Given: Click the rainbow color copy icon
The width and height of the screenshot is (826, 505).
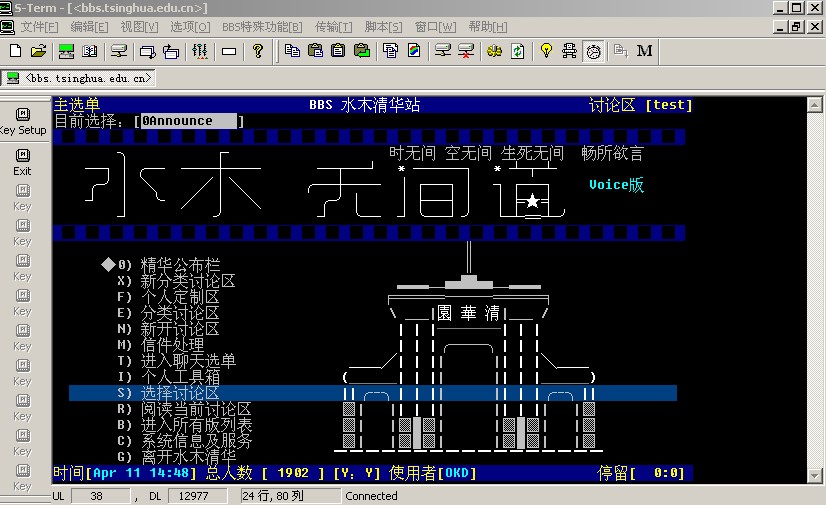Looking at the screenshot, I should pyautogui.click(x=414, y=51).
